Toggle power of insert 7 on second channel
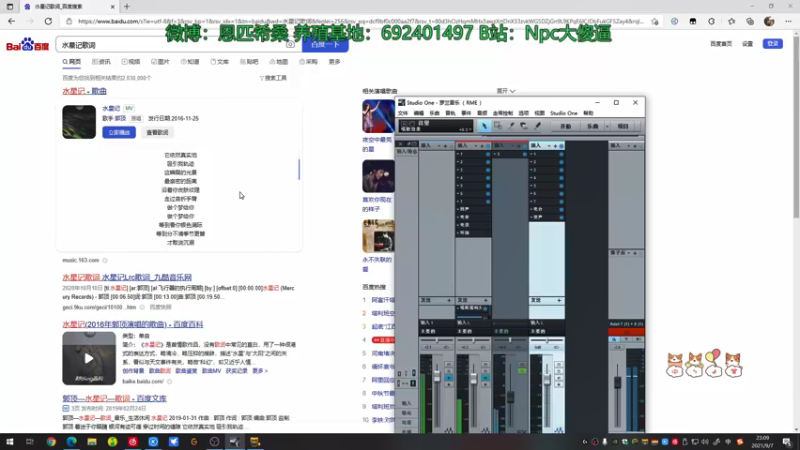Viewport: 800px width, 450px height. [x=488, y=202]
